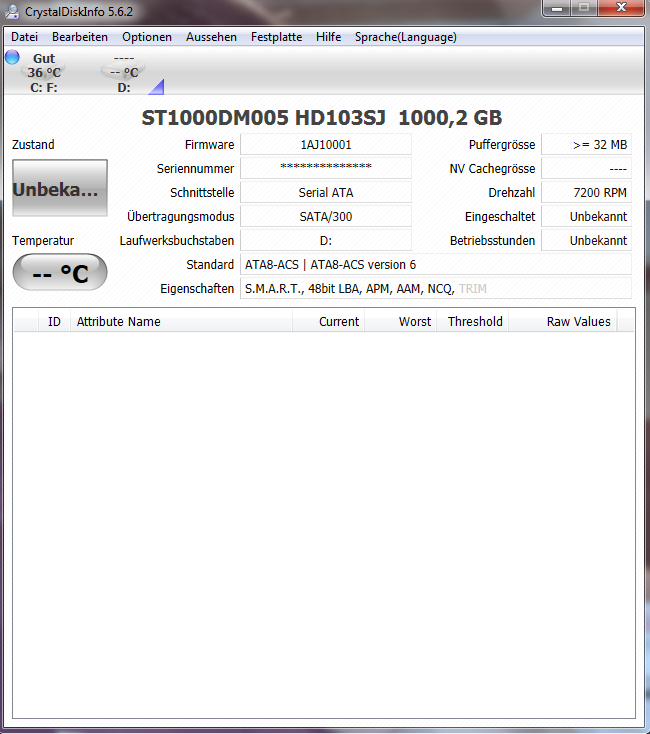Screen dimensions: 650x734
Task: Click the Unbeka... health status button
Action: (x=60, y=188)
